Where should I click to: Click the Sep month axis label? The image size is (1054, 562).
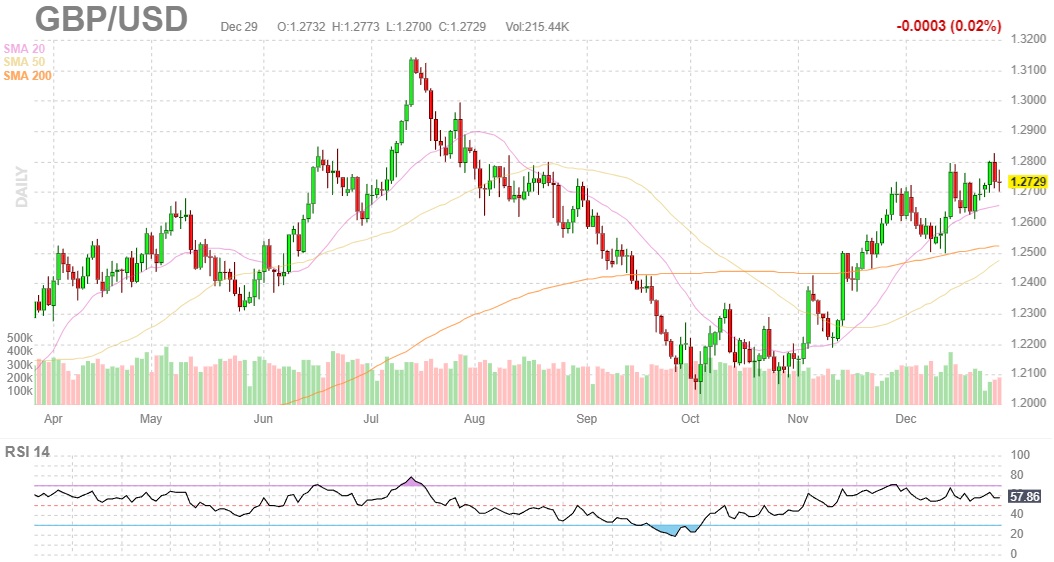(x=586, y=419)
